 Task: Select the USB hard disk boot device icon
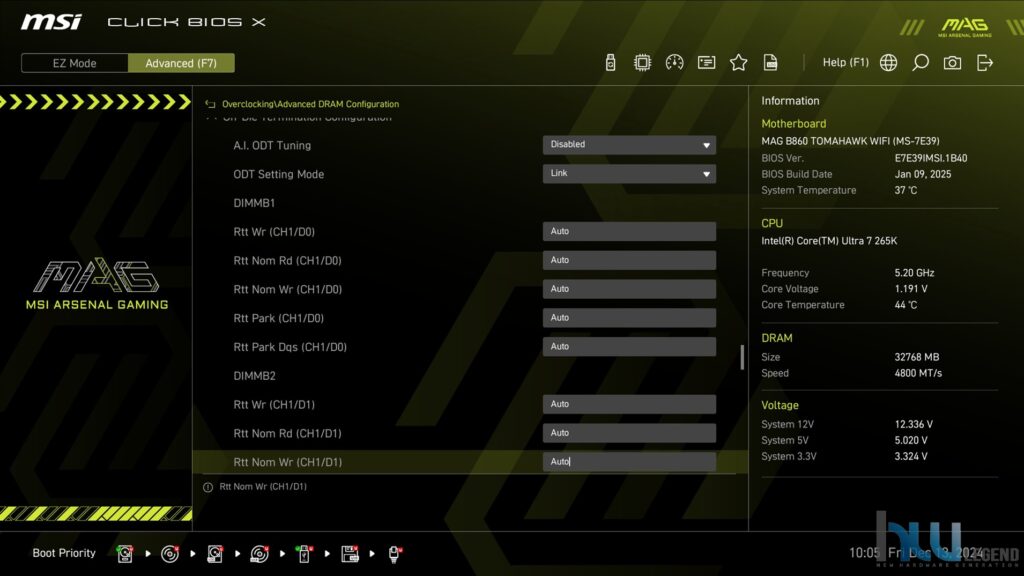(x=215, y=554)
